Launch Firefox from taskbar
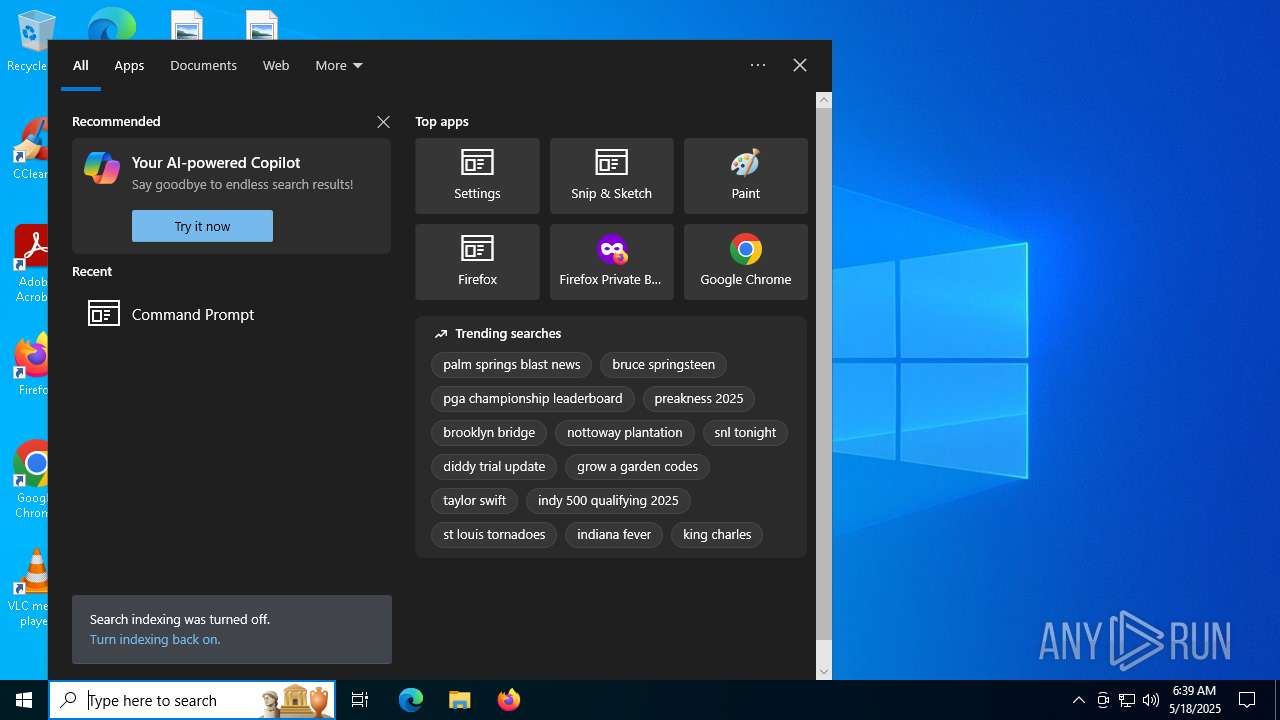This screenshot has width=1280, height=720. [x=508, y=700]
